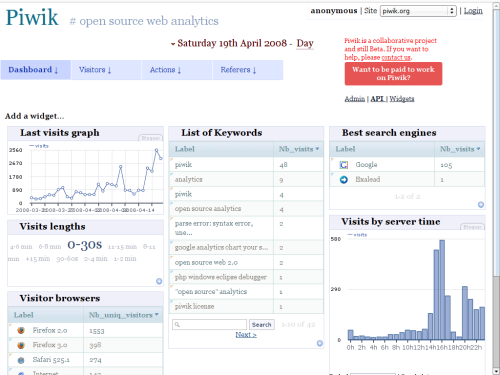Click the Firefox 3.0 browser icon
The height and width of the screenshot is (375, 500).
click(x=21, y=345)
